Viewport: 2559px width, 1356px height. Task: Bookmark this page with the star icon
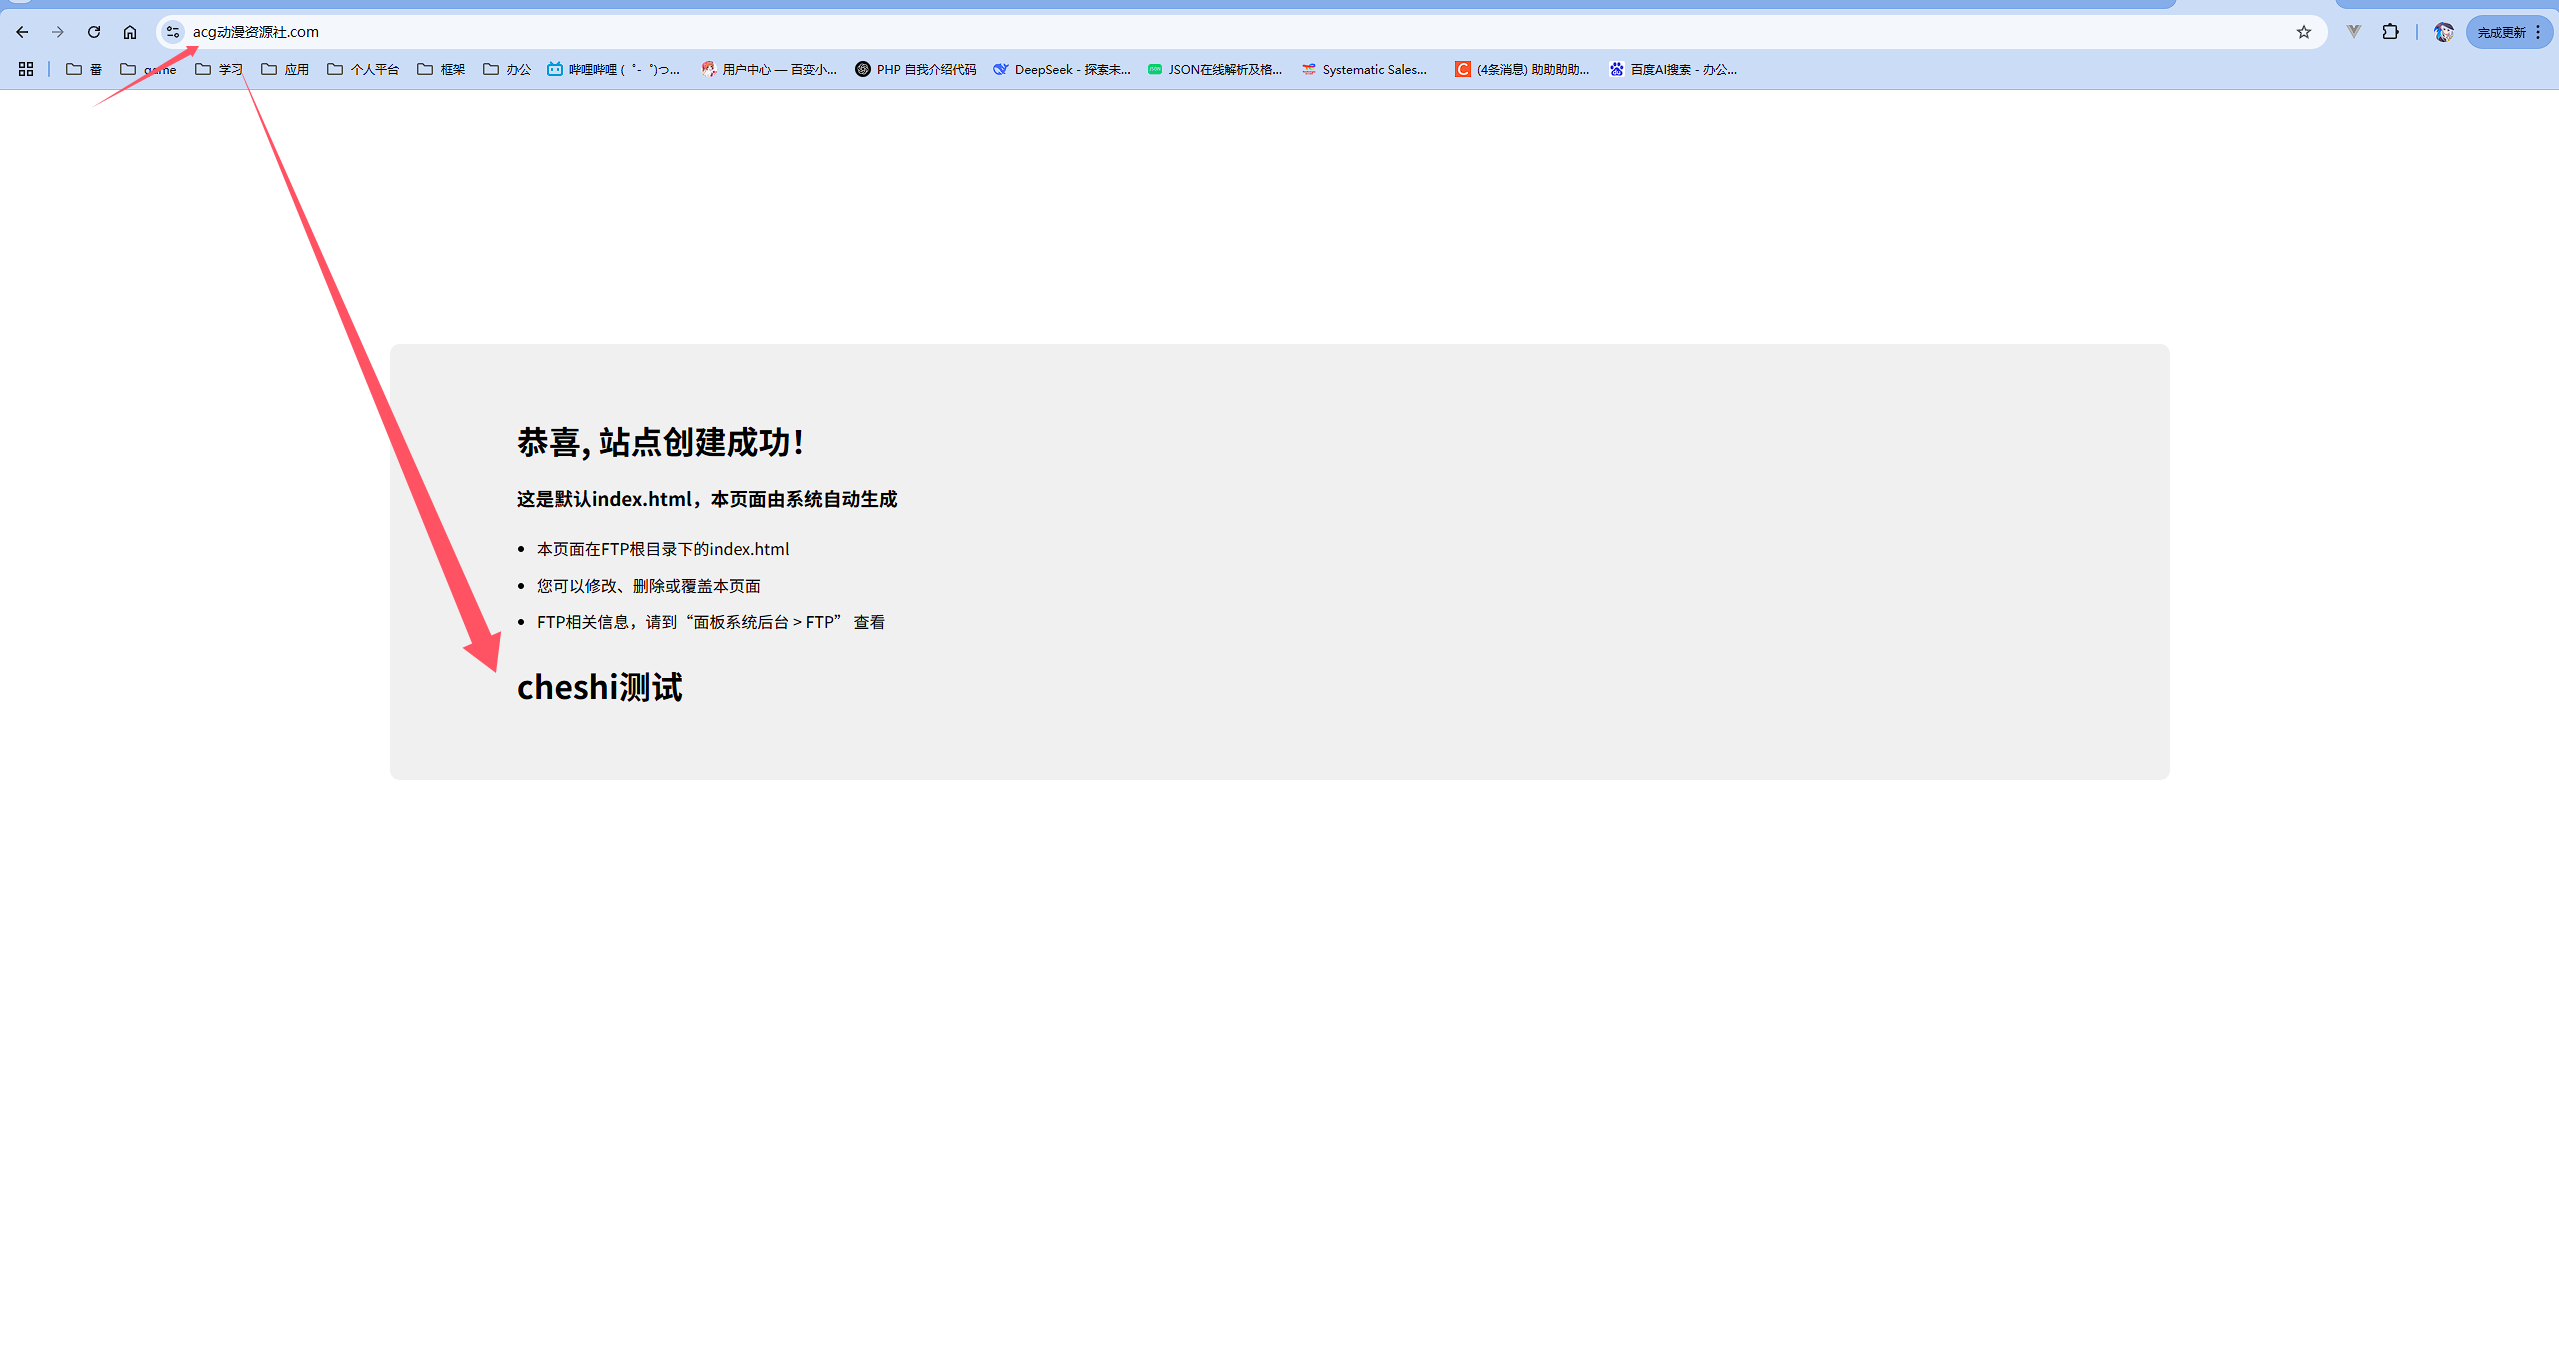[2304, 32]
